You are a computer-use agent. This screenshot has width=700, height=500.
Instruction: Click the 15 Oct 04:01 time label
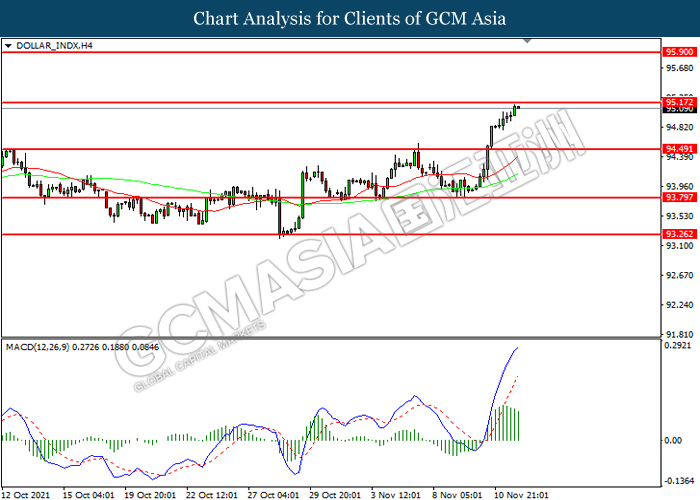pyautogui.click(x=88, y=495)
